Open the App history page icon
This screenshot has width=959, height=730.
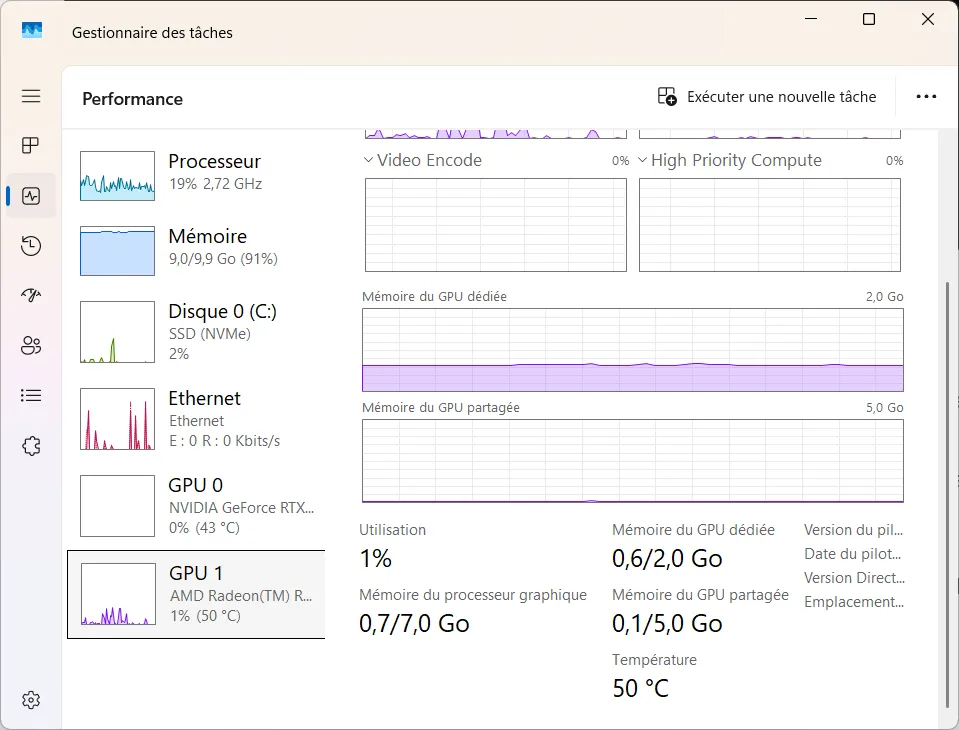31,246
